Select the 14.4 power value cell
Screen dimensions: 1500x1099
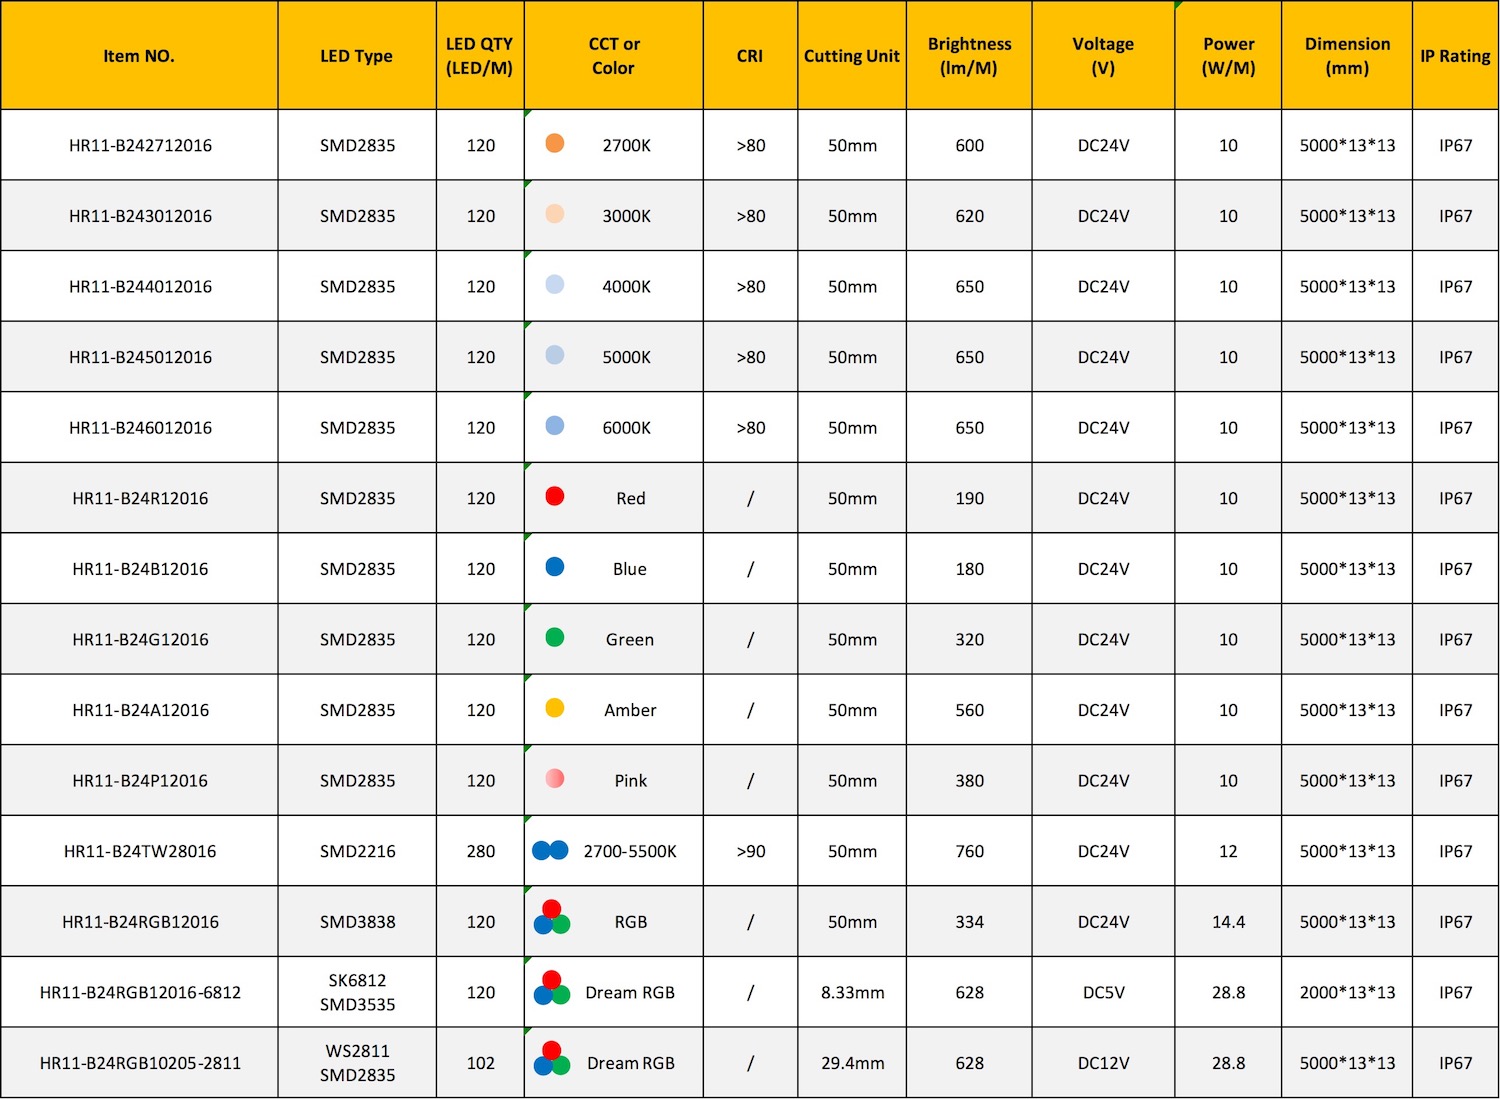coord(1228,922)
